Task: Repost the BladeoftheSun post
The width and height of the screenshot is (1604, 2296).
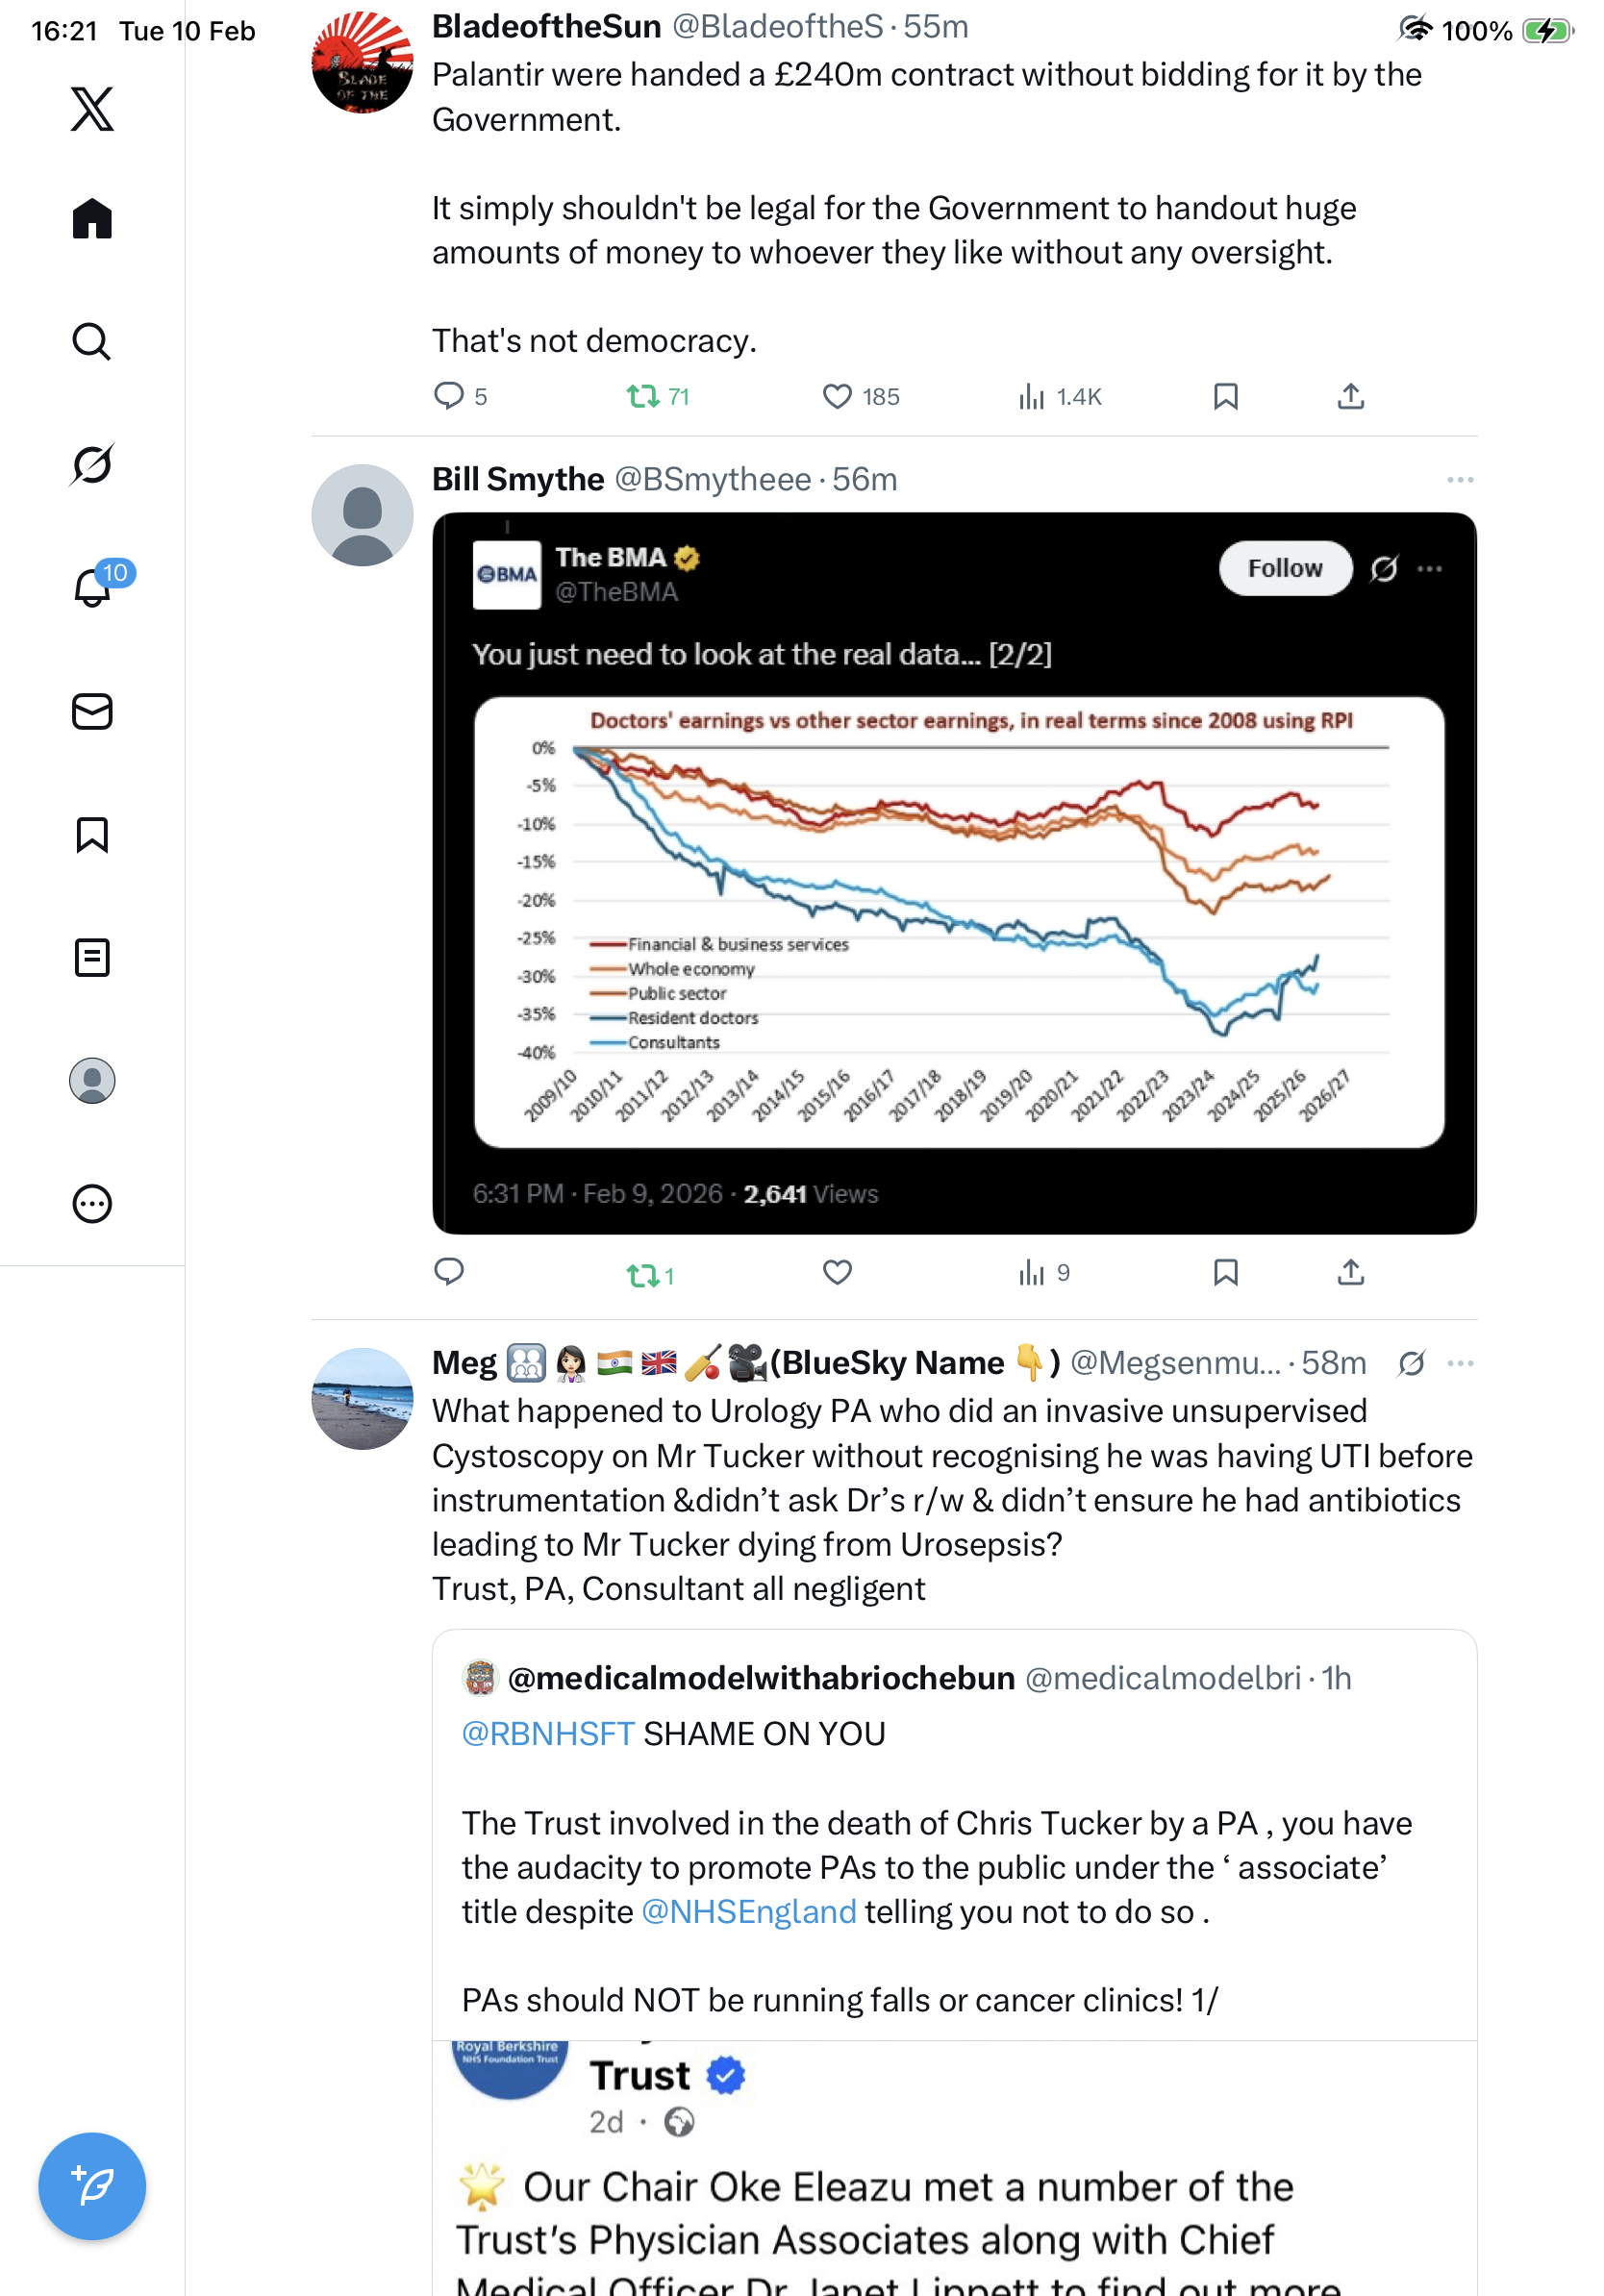Action: [x=643, y=397]
